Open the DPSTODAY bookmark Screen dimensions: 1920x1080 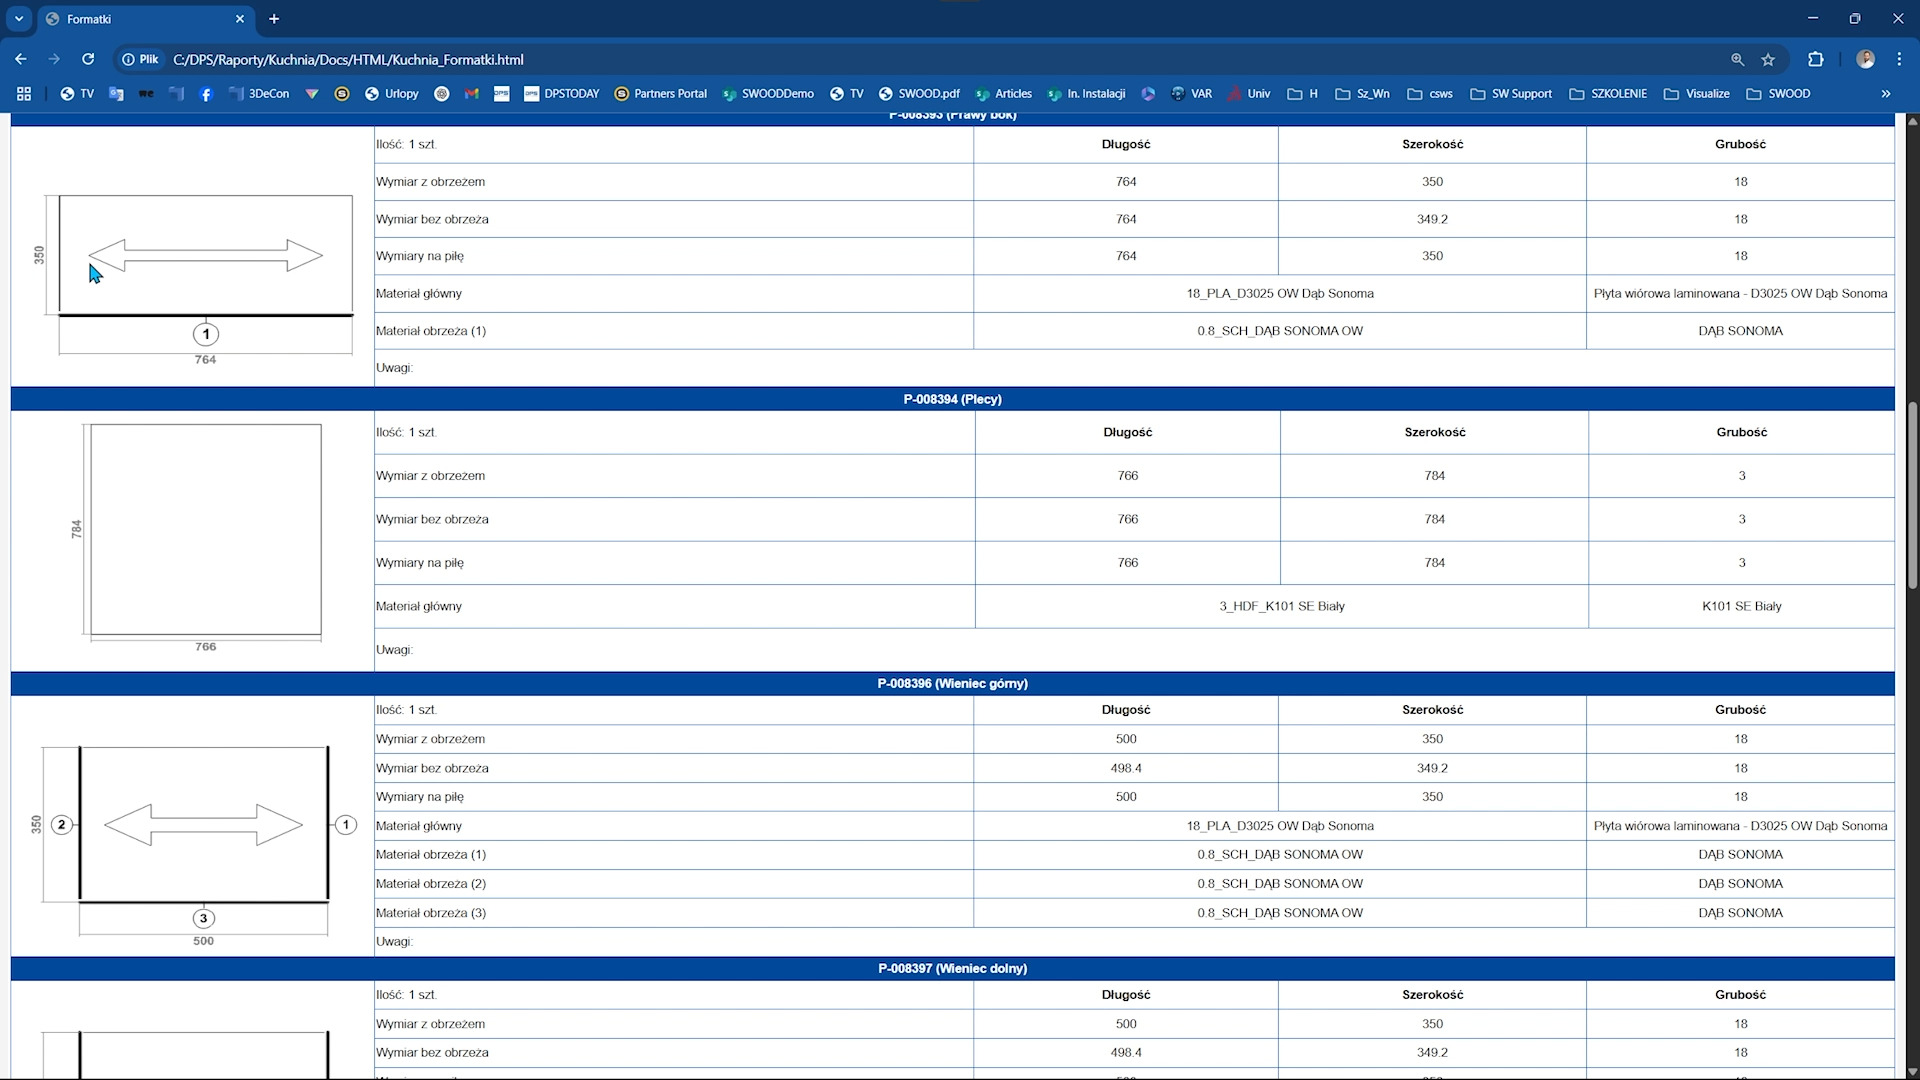(561, 94)
